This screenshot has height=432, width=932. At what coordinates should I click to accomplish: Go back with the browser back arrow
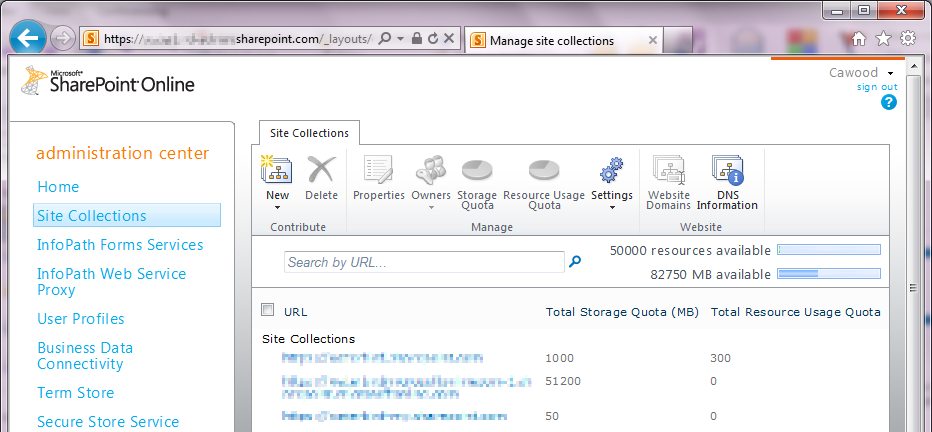[x=28, y=39]
